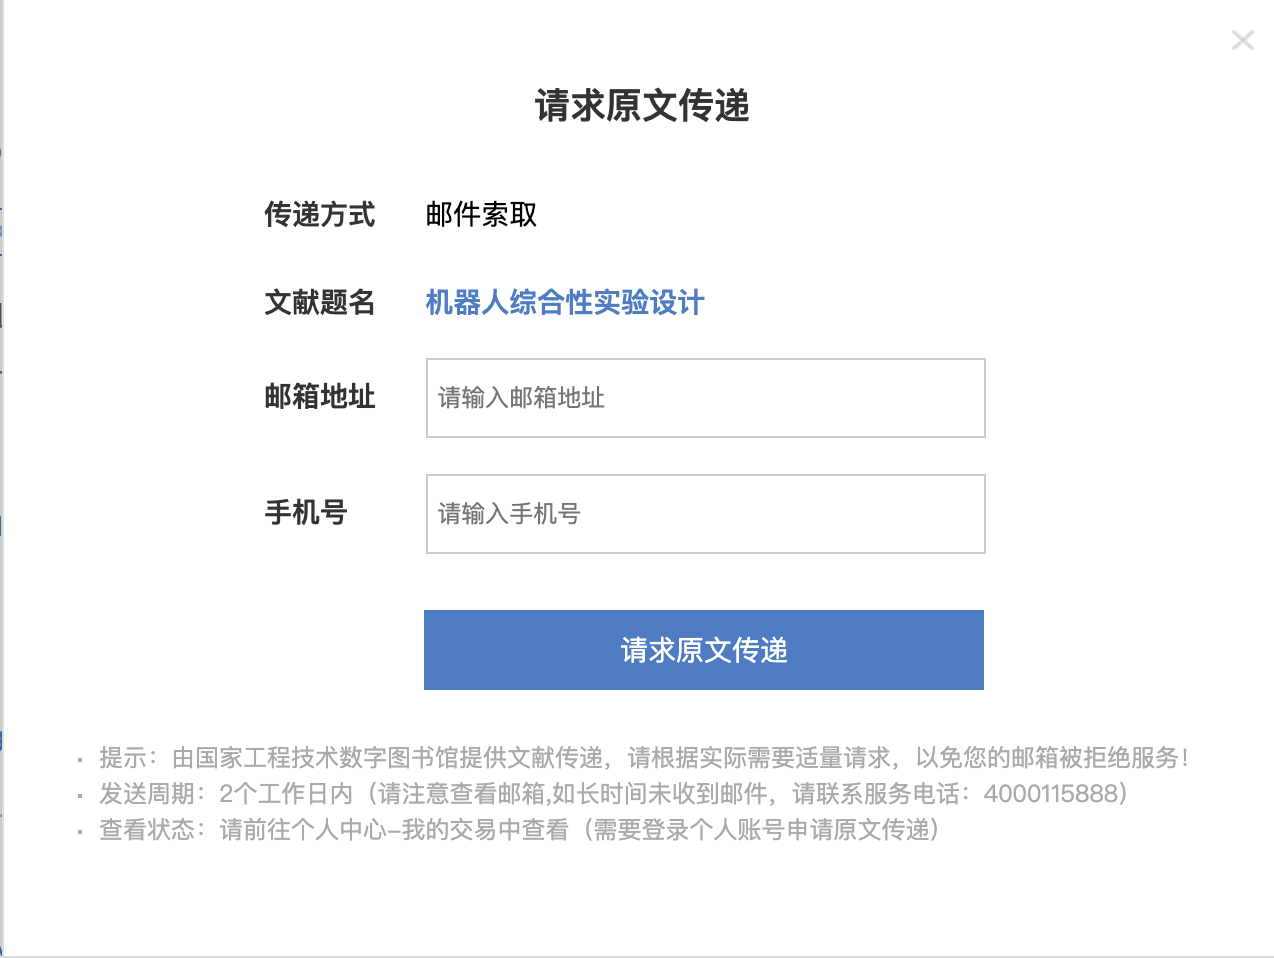Click 国家工程技术数字图书馆 in the hint text
This screenshot has height=958, width=1274.
coord(327,758)
